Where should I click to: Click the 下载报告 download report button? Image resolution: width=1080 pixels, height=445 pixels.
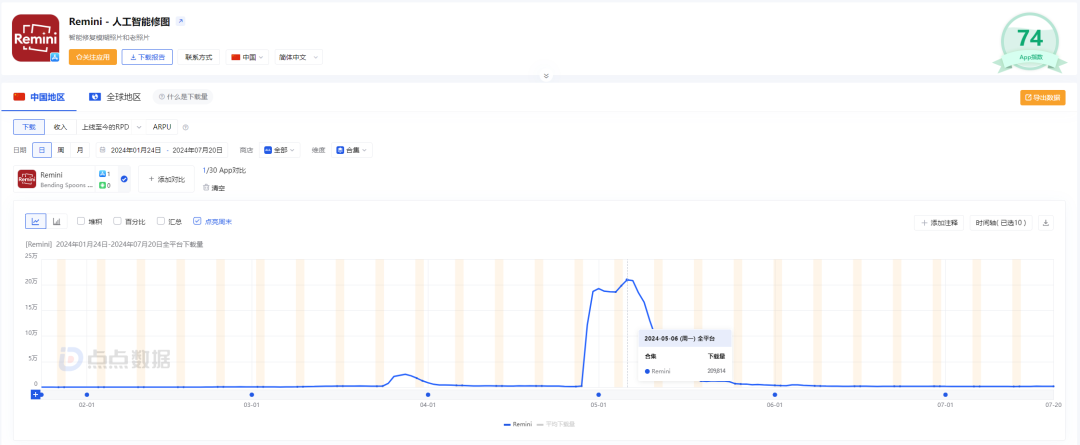coord(147,57)
